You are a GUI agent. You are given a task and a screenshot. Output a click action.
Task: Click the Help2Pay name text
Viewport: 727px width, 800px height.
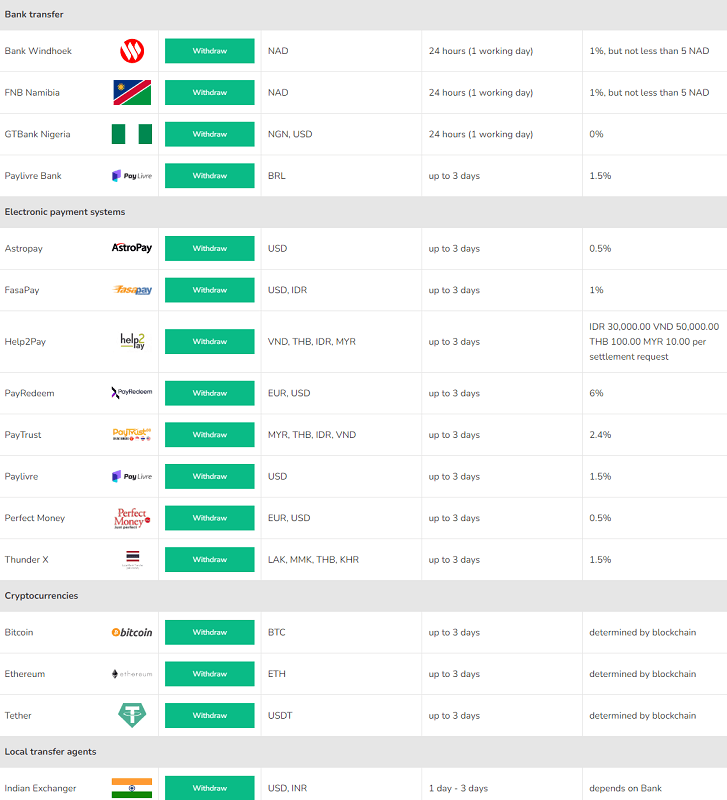26,342
